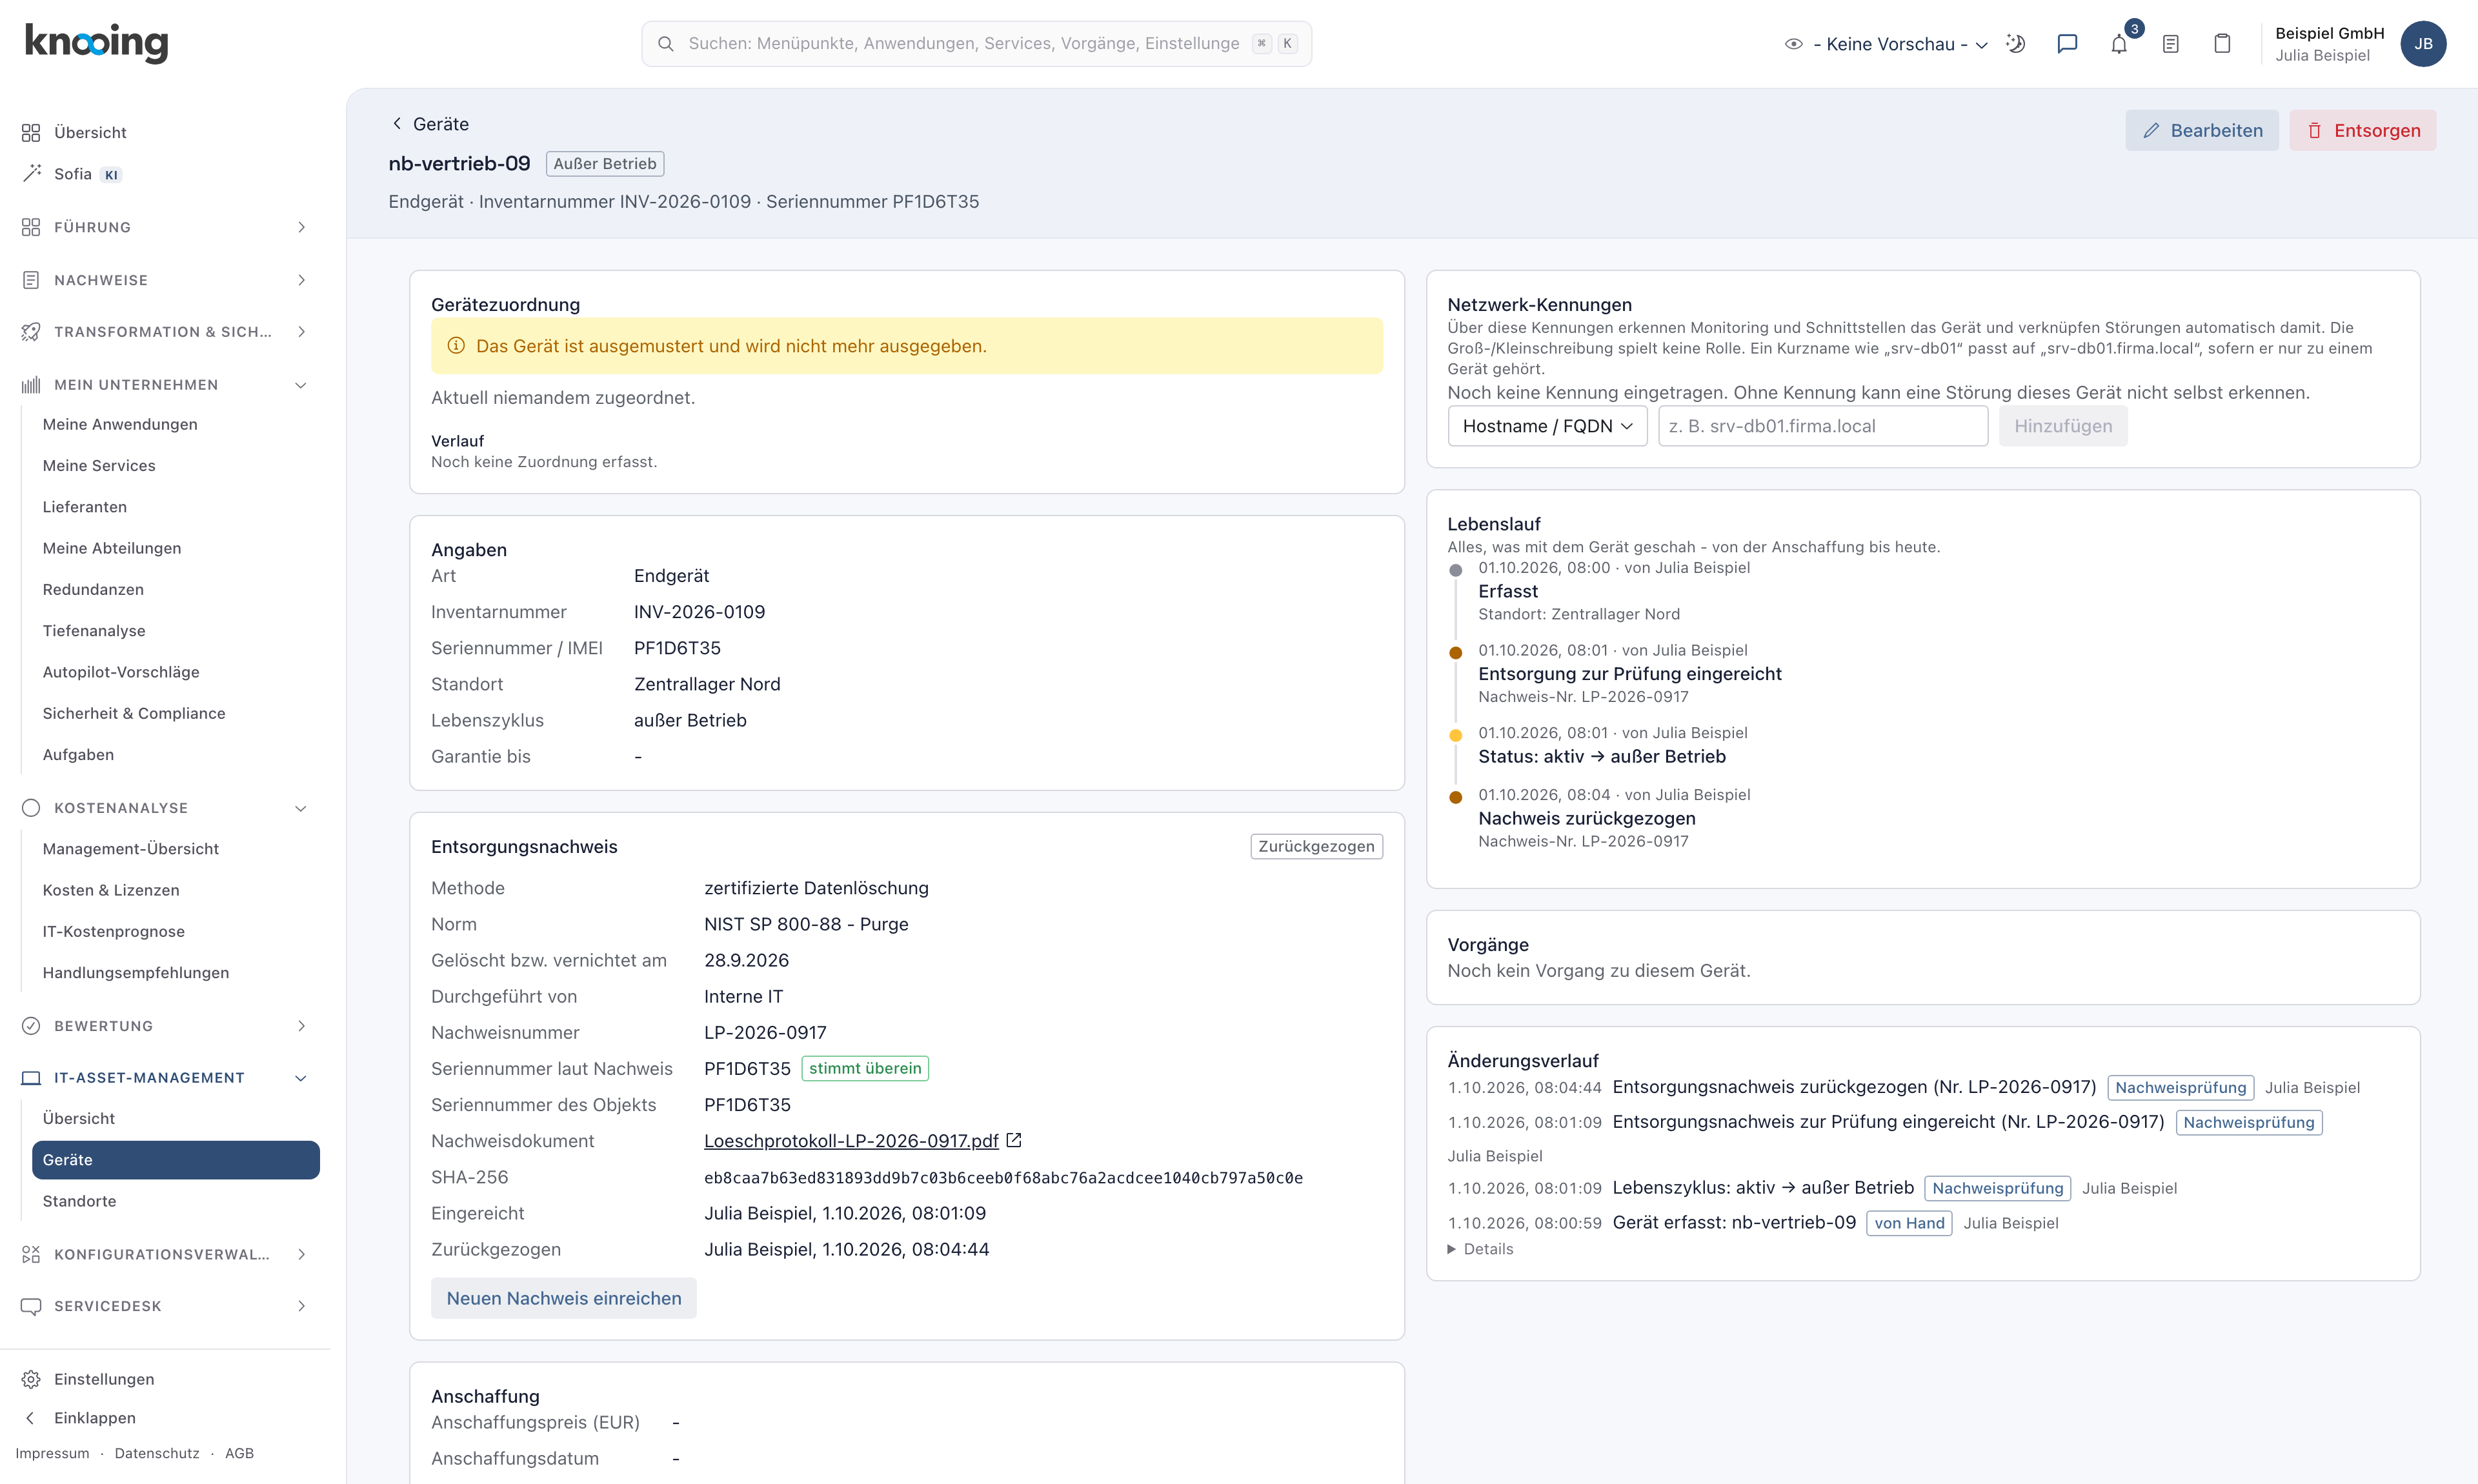Click the Nachweise document icon
Image resolution: width=2478 pixels, height=1484 pixels.
tap(31, 280)
